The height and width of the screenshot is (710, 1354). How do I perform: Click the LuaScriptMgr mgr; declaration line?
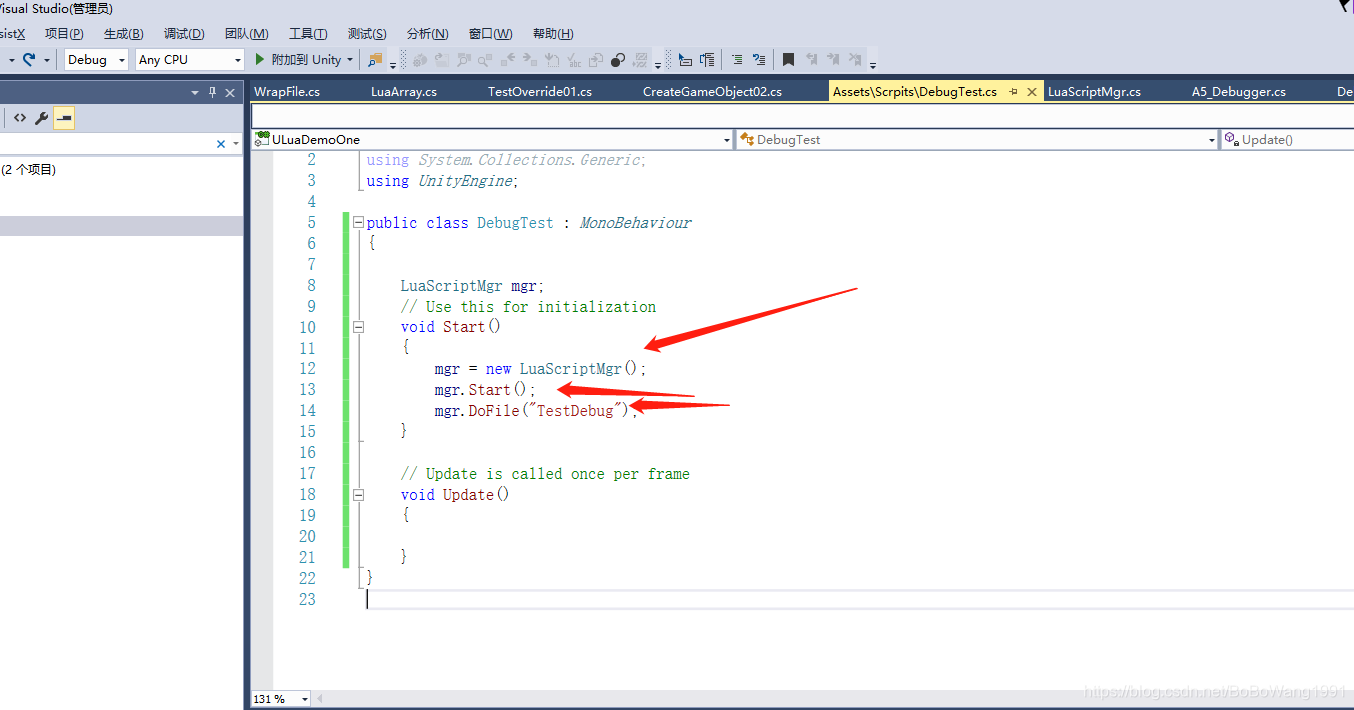[472, 286]
